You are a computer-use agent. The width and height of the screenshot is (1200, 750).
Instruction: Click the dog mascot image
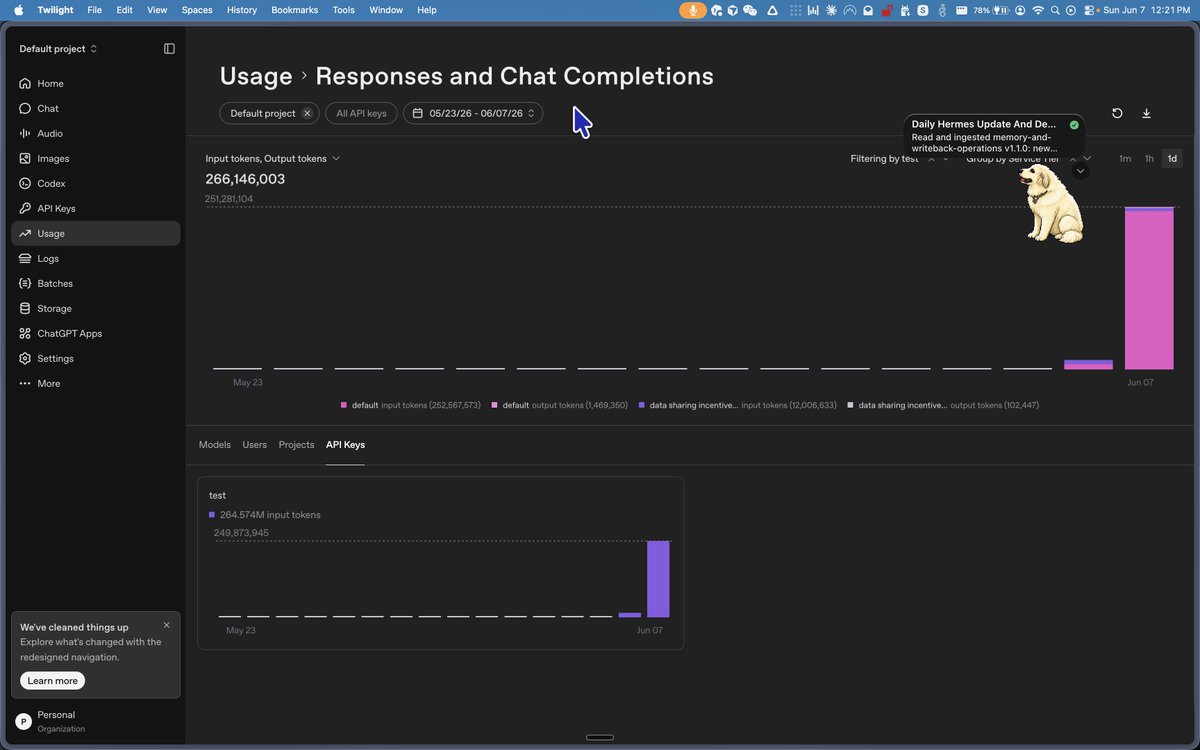coord(1051,205)
